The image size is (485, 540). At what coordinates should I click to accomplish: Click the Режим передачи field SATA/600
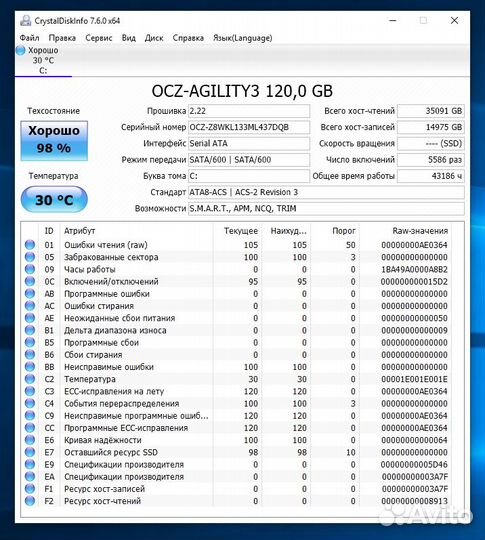(x=249, y=159)
